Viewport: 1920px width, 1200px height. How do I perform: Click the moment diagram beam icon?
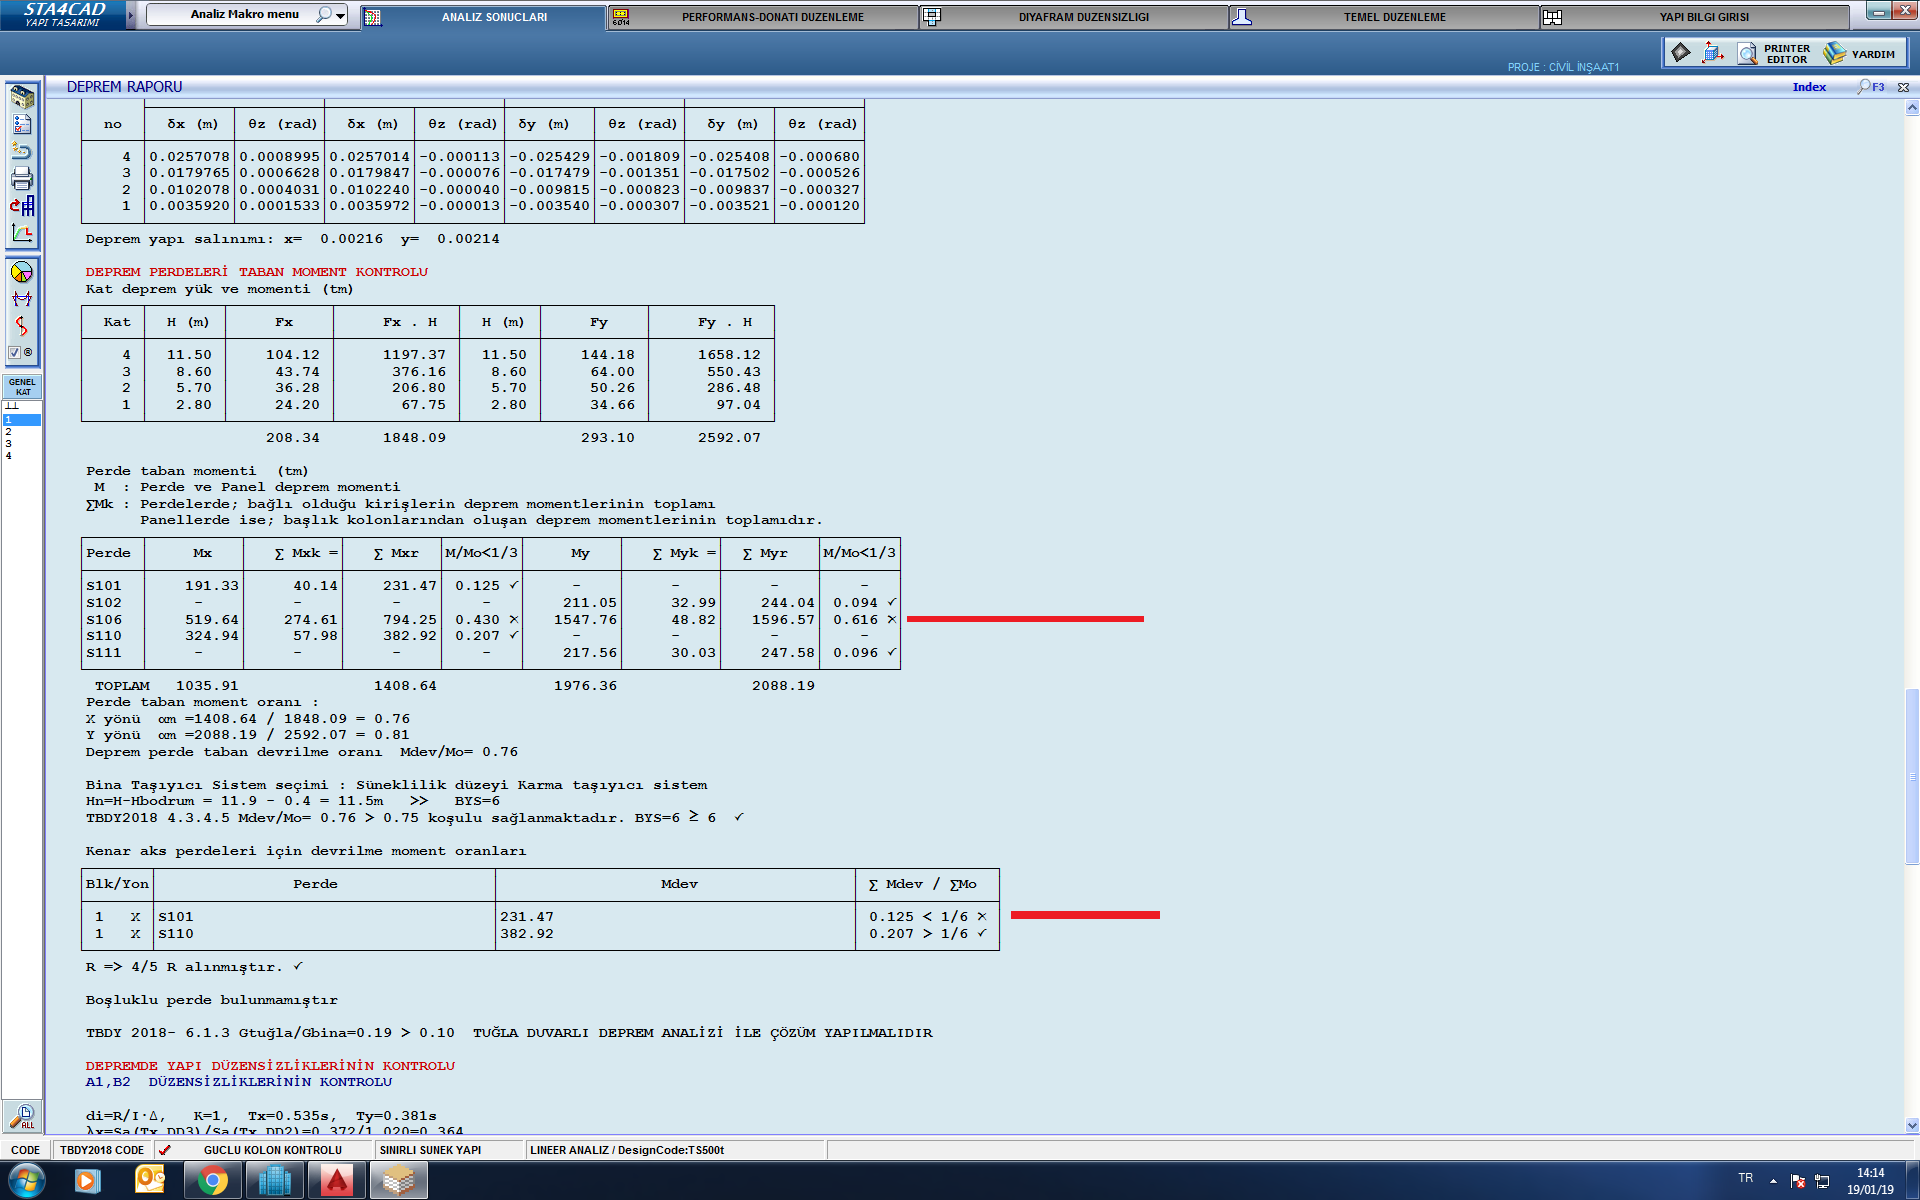22,299
